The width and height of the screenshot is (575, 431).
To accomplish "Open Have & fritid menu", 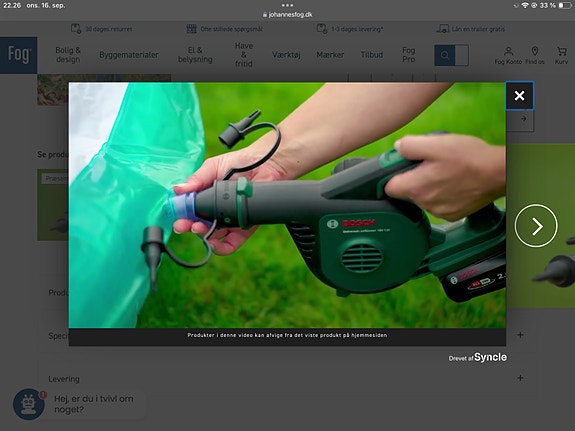I will coord(244,55).
